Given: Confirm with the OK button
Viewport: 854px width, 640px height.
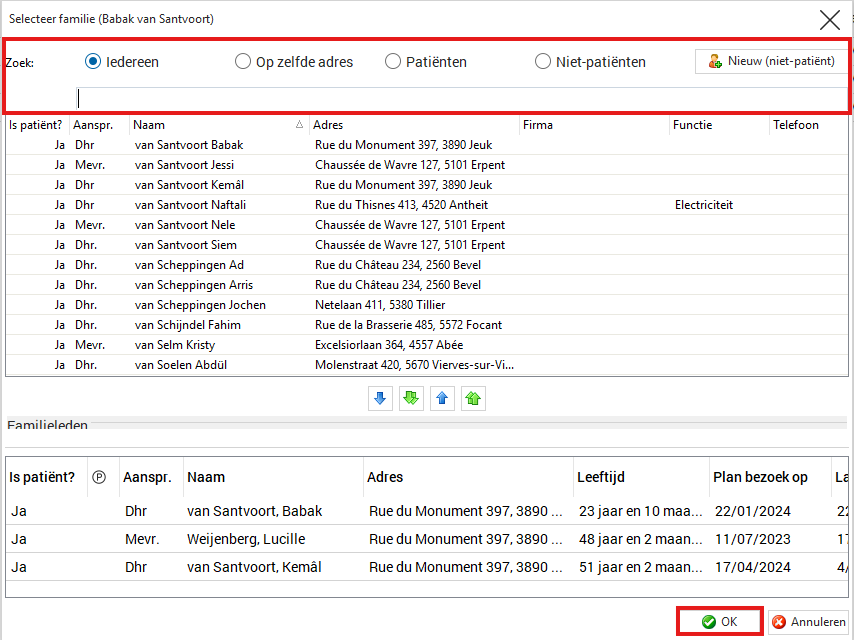Looking at the screenshot, I should click(x=720, y=621).
